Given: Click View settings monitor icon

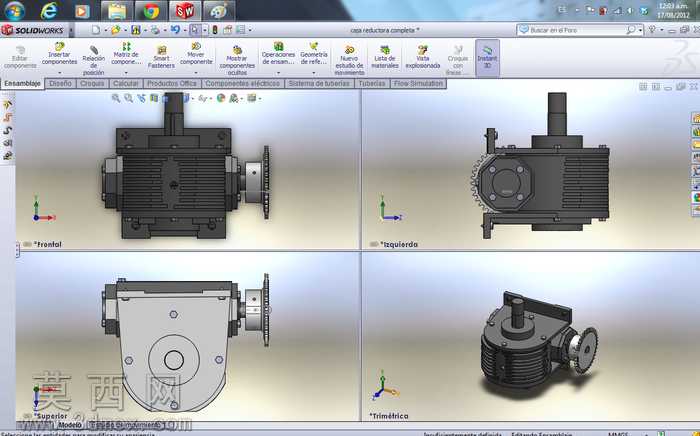Looking at the screenshot, I should click(252, 98).
